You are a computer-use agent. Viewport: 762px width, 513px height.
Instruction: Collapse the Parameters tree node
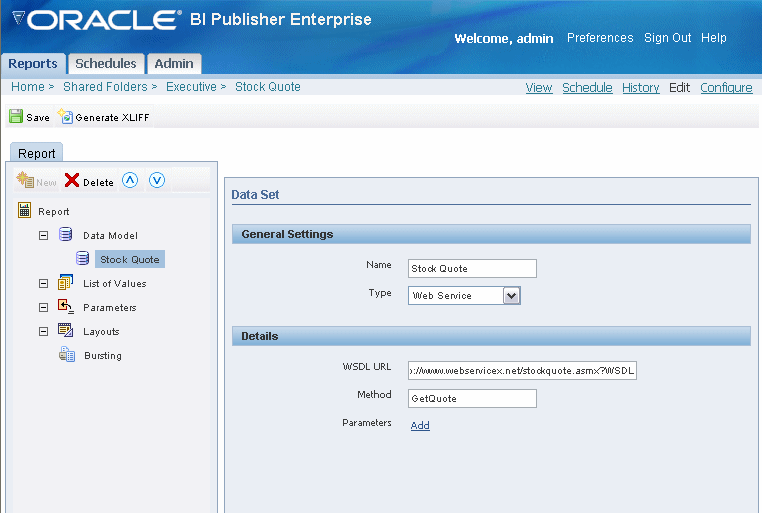[44, 308]
